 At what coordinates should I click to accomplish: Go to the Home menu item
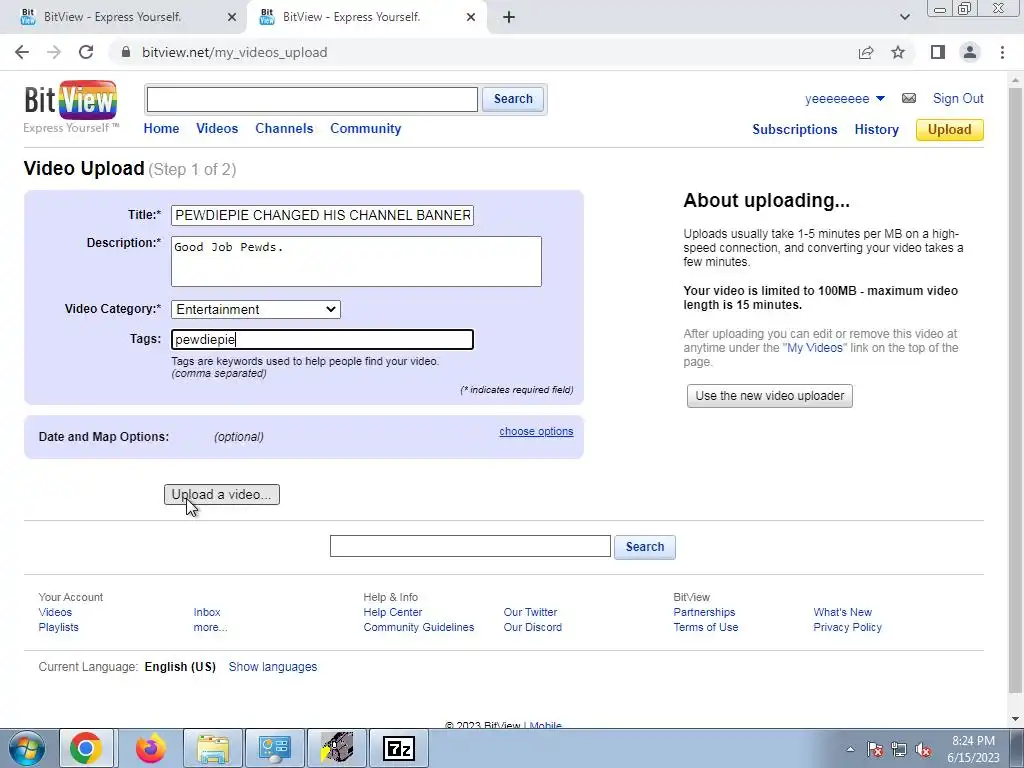(x=161, y=129)
